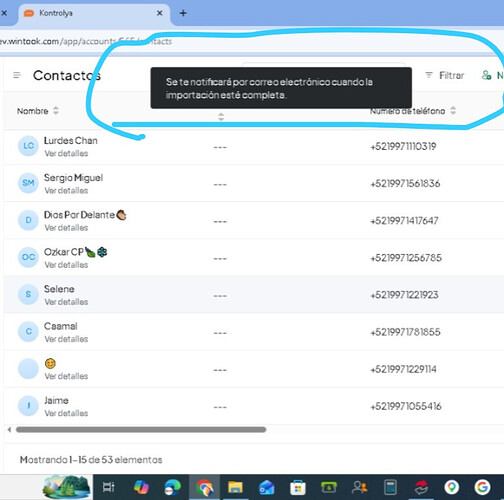The height and width of the screenshot is (500, 504).
Task: Select the Ozkar CP contact name
Action: 64,252
